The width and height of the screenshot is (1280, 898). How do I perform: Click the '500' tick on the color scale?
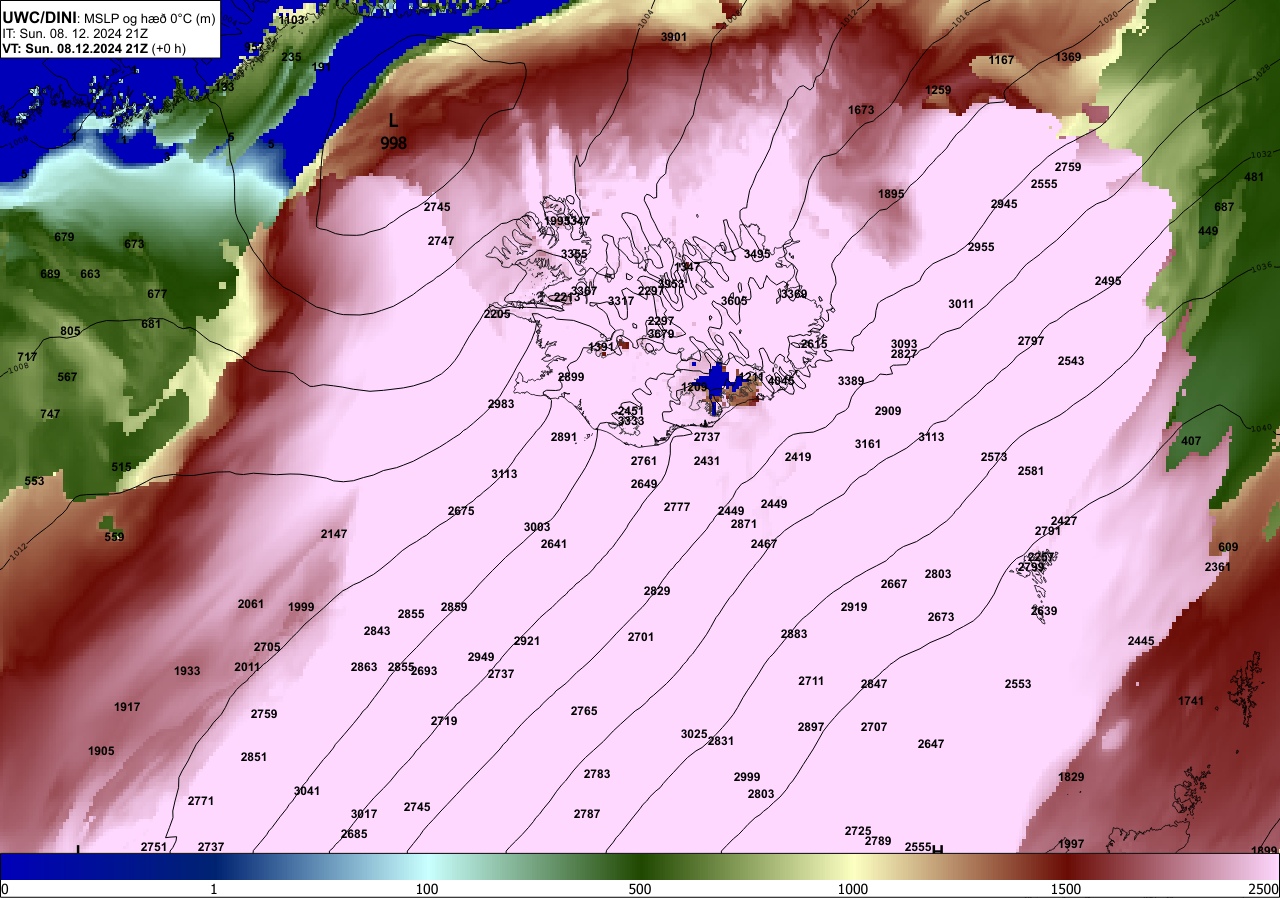640,889
